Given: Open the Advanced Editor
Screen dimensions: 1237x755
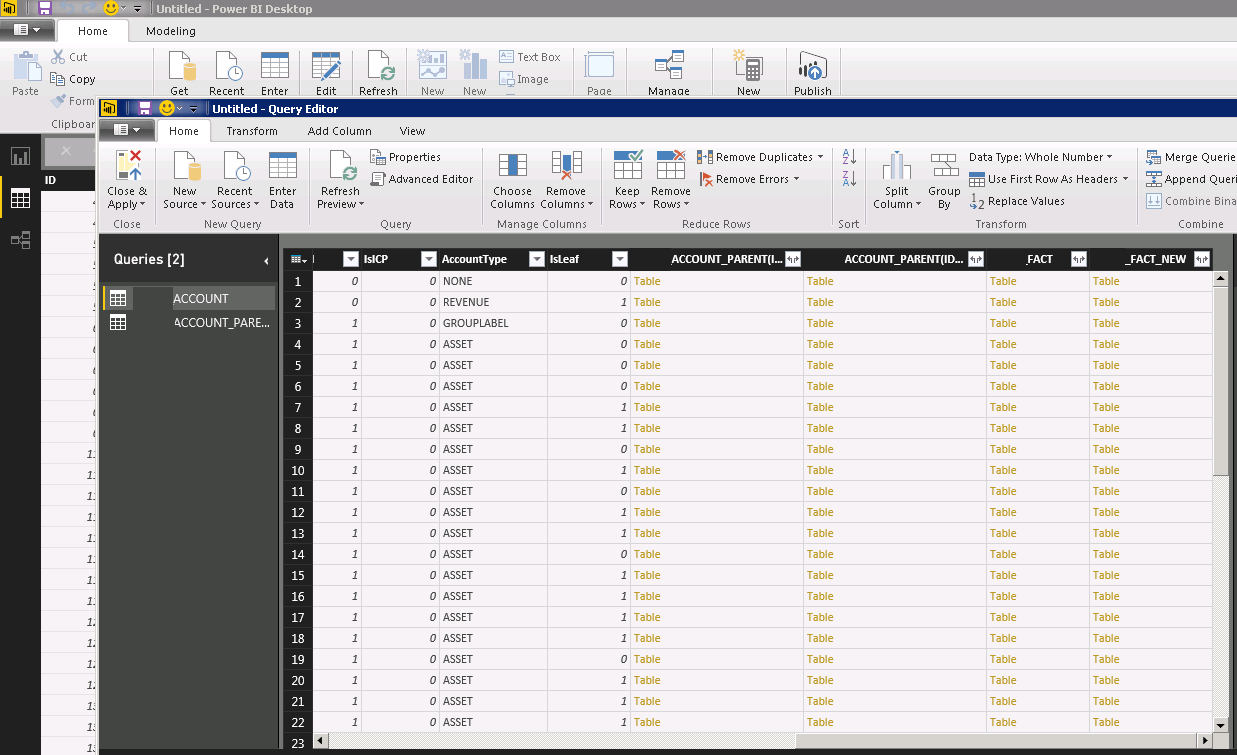Looking at the screenshot, I should [x=422, y=179].
